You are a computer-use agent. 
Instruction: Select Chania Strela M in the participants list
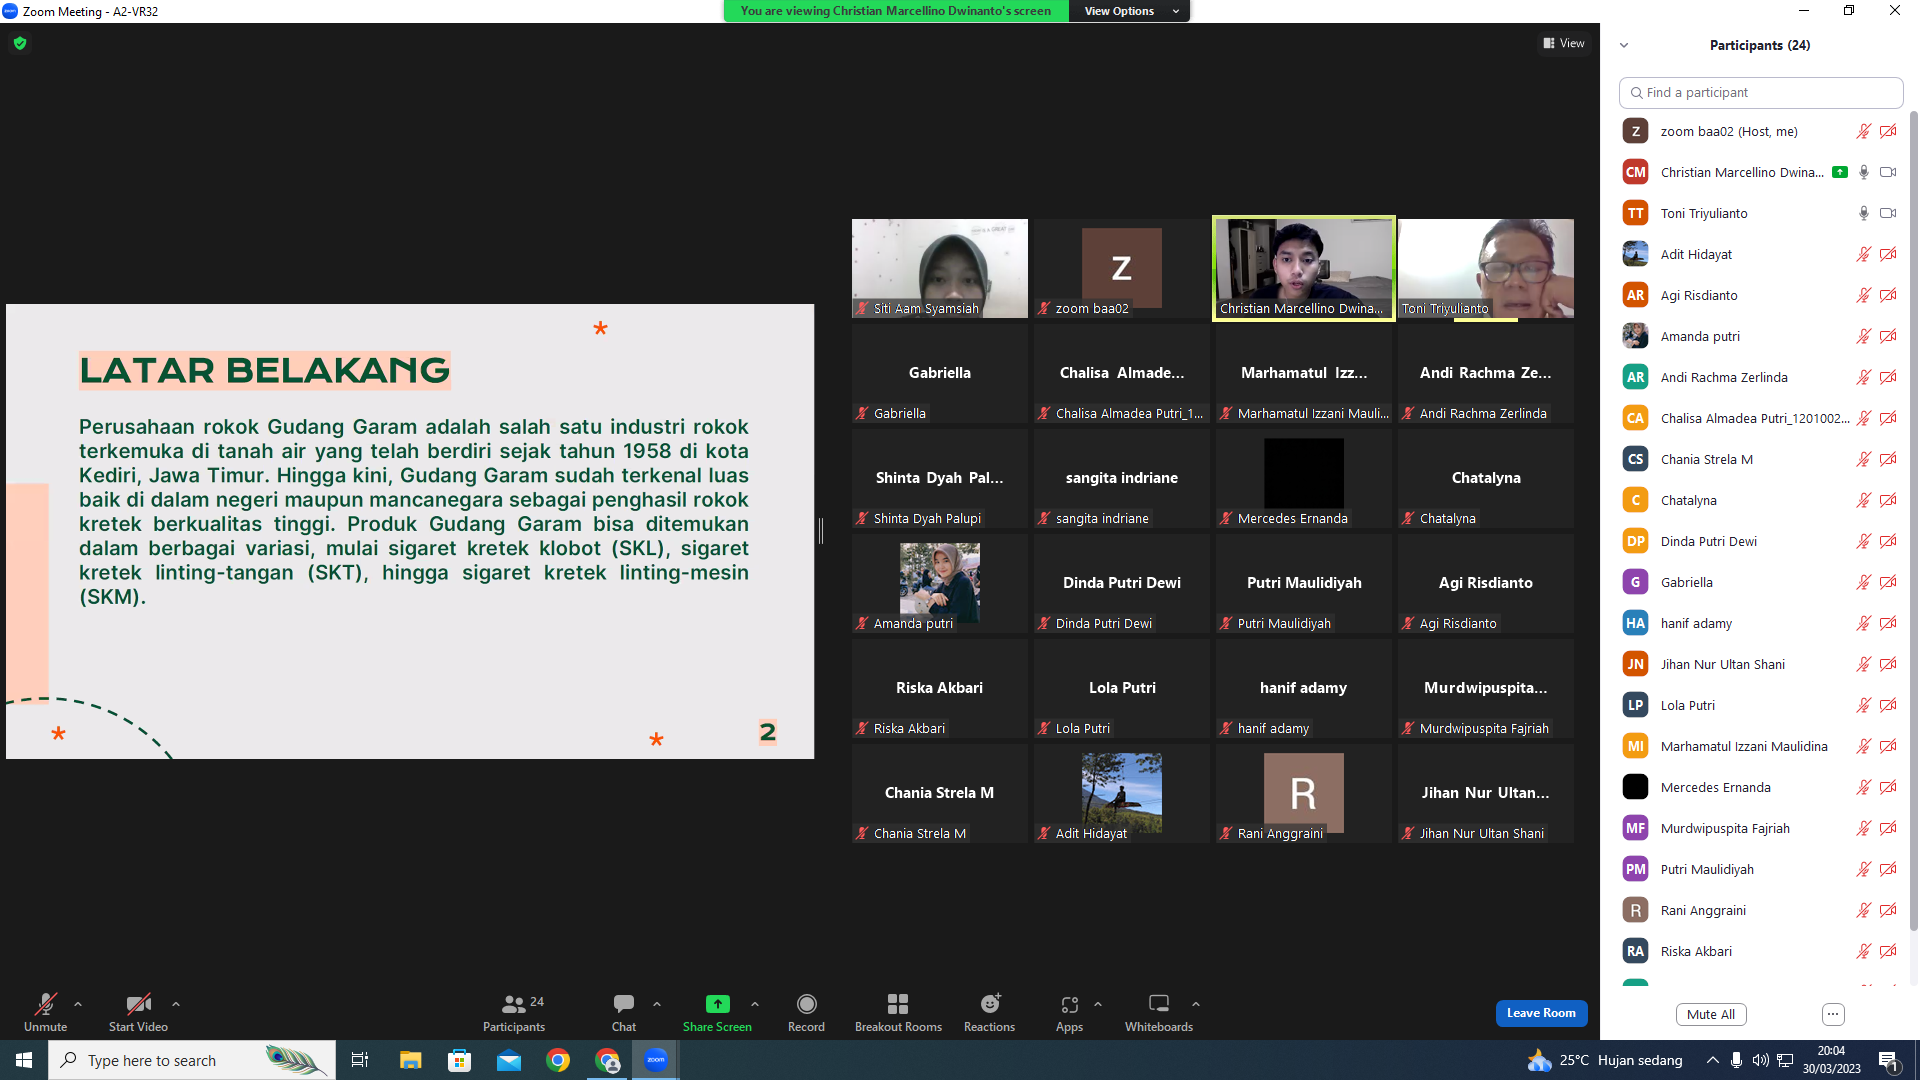[1761, 459]
